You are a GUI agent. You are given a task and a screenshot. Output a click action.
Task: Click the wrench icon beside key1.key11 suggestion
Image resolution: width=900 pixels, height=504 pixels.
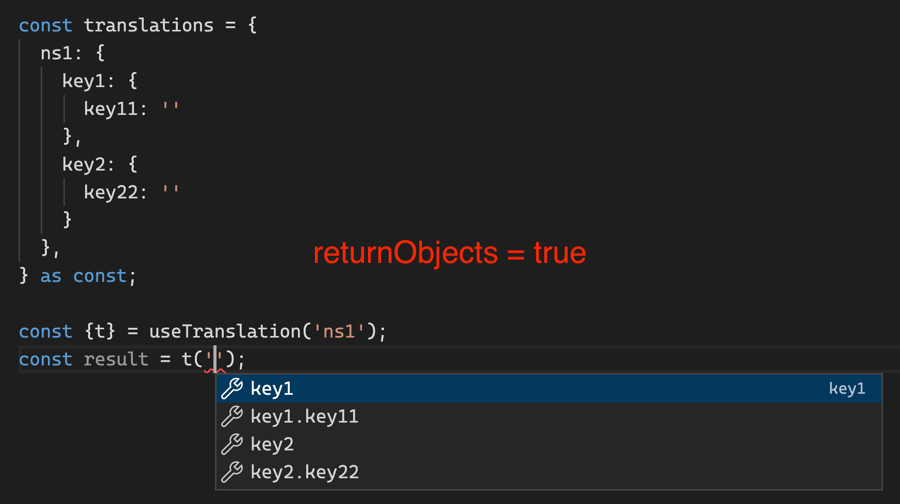click(232, 417)
